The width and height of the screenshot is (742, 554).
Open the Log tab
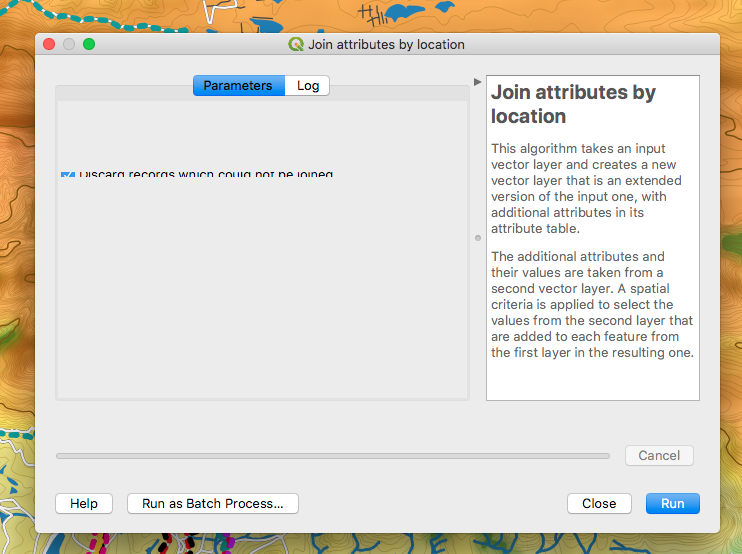point(308,86)
